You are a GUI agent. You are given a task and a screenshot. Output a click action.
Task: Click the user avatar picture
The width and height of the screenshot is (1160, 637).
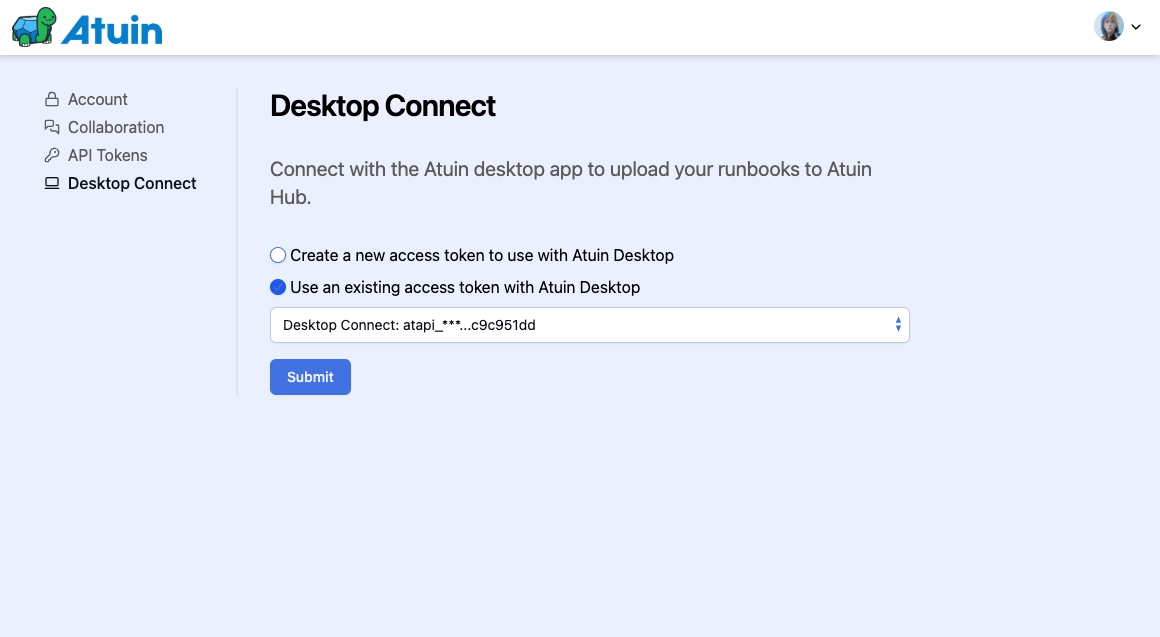coord(1109,27)
